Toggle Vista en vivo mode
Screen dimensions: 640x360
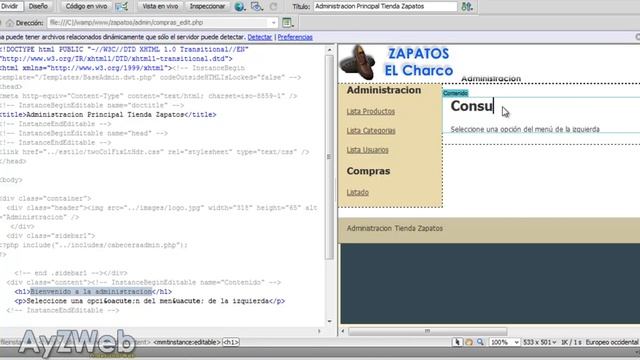point(160,6)
